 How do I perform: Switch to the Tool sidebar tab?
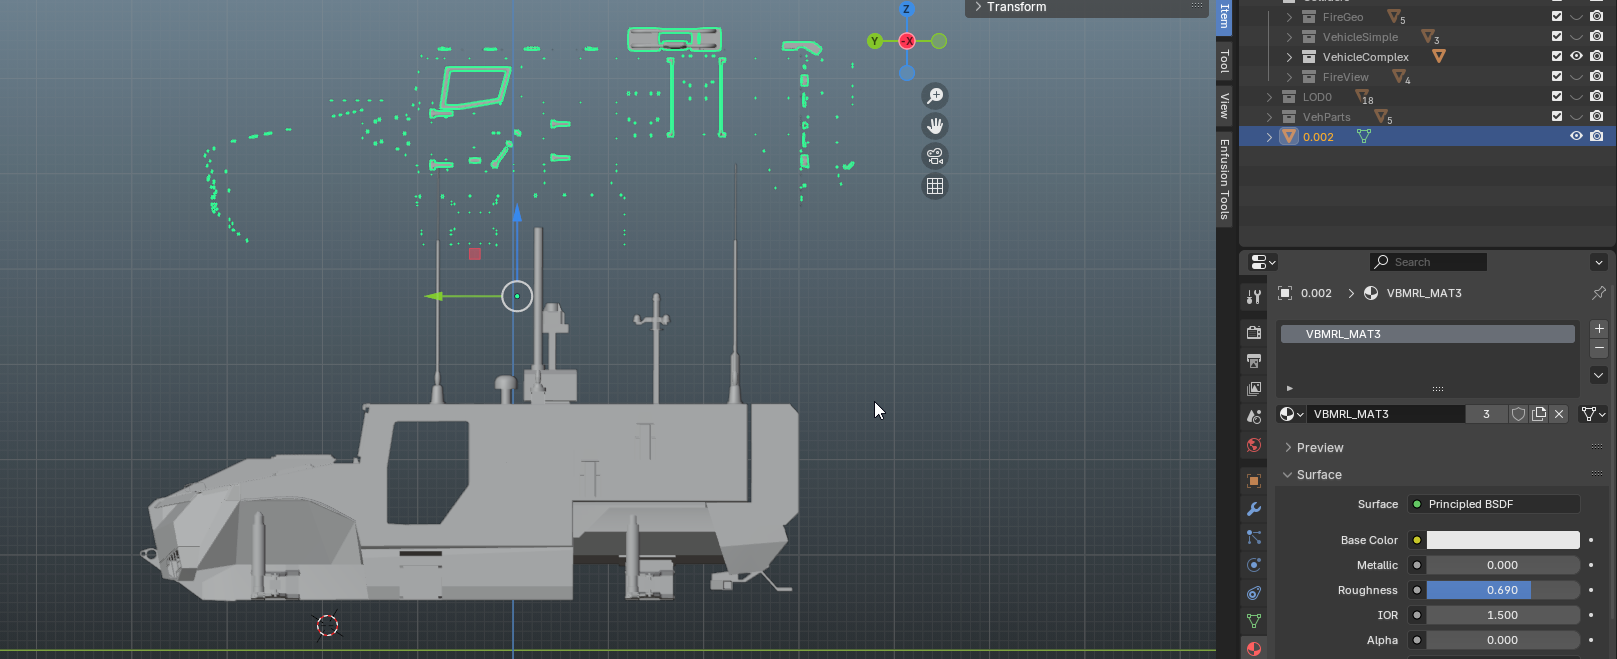click(1224, 61)
